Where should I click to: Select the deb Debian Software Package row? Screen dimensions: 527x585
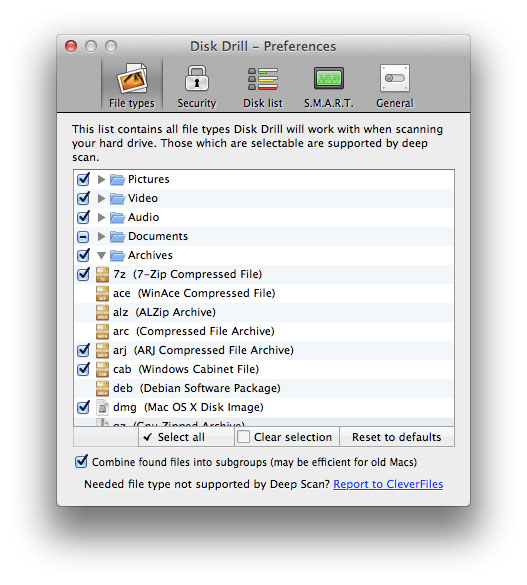(264, 388)
